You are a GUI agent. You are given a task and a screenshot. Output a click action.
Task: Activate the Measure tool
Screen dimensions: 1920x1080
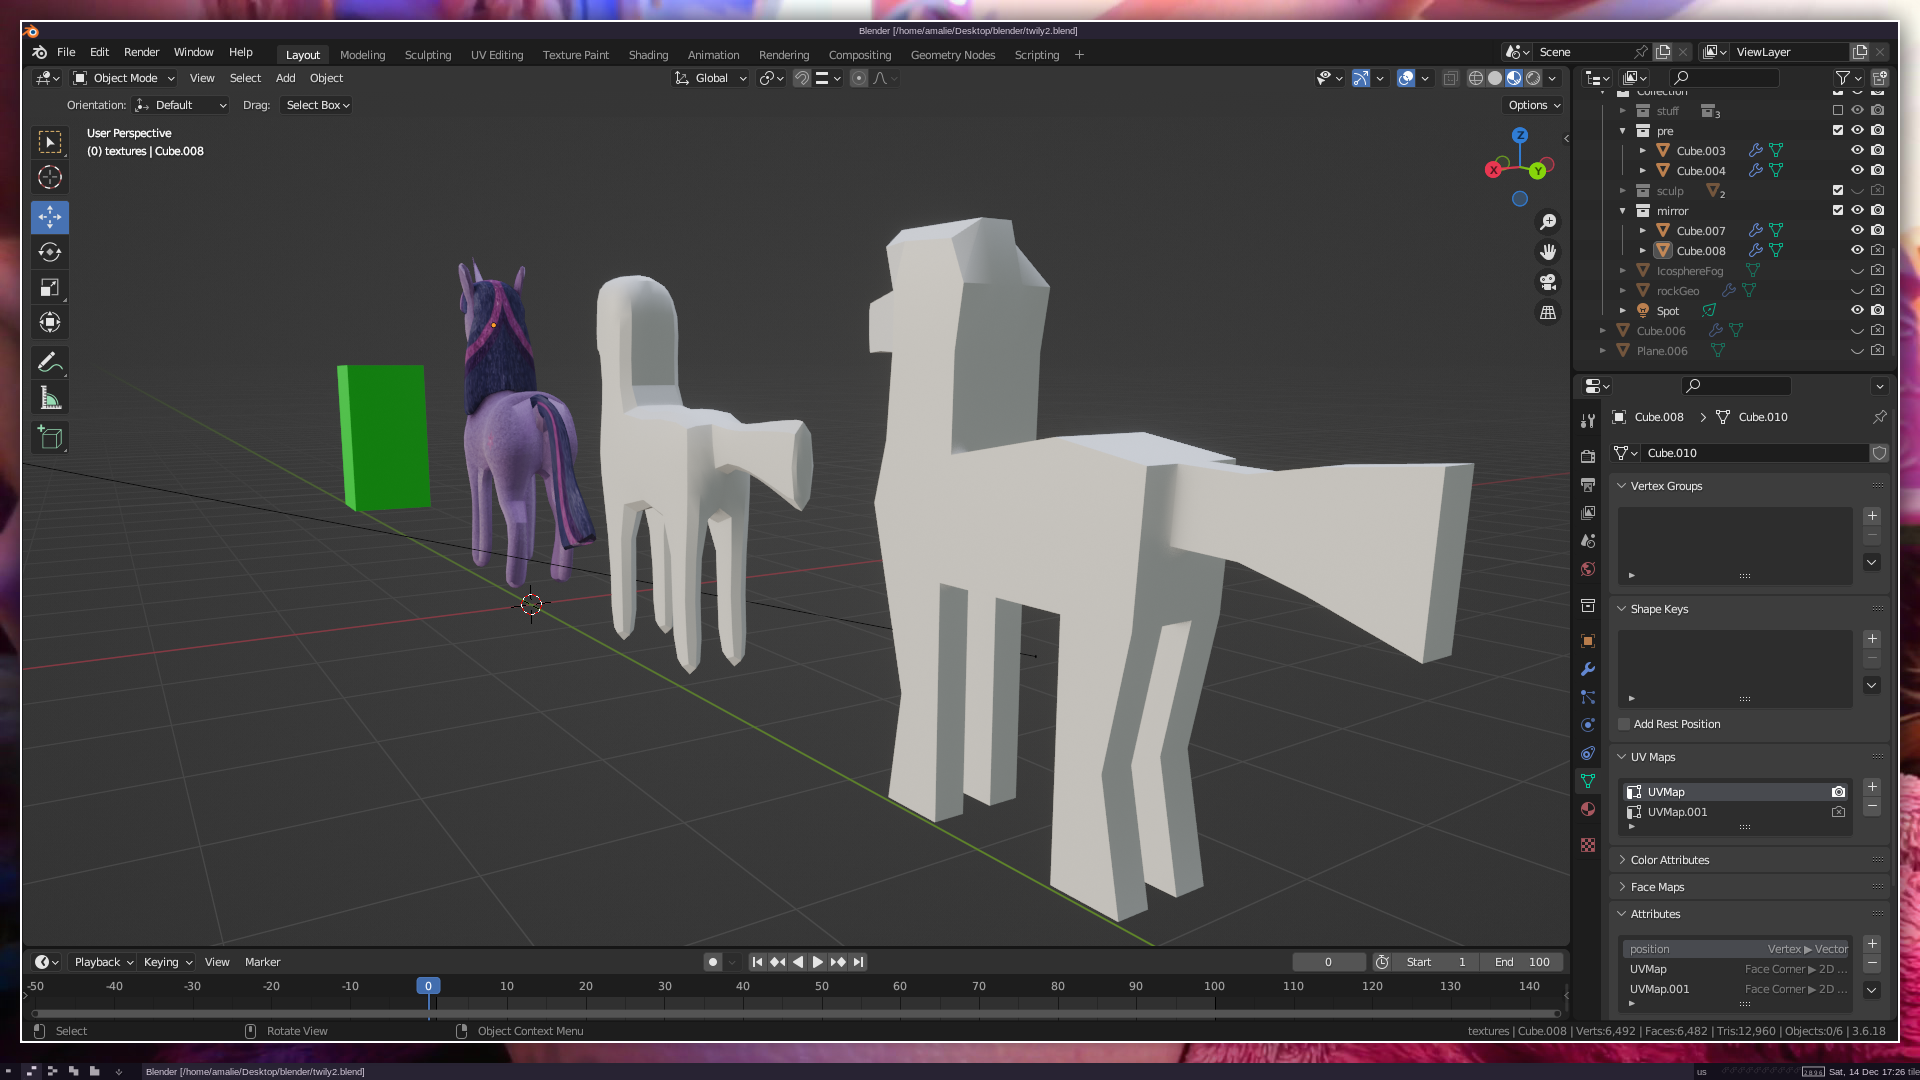[x=50, y=399]
